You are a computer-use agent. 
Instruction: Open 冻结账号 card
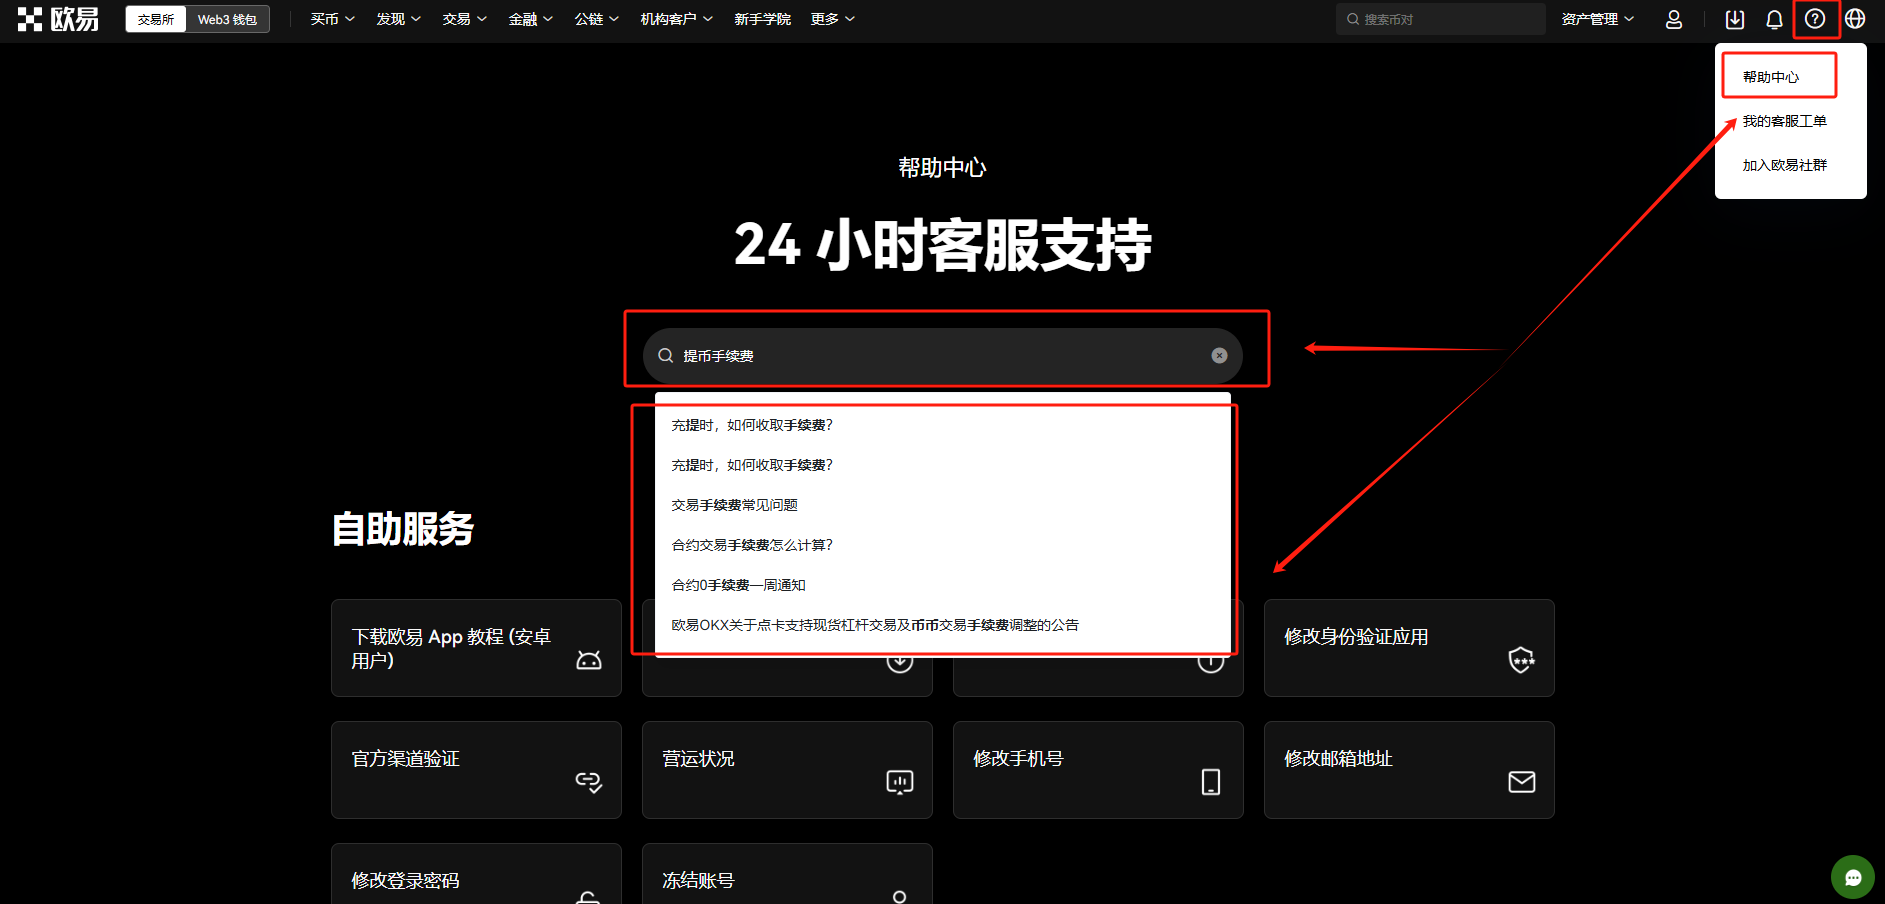[787, 875]
